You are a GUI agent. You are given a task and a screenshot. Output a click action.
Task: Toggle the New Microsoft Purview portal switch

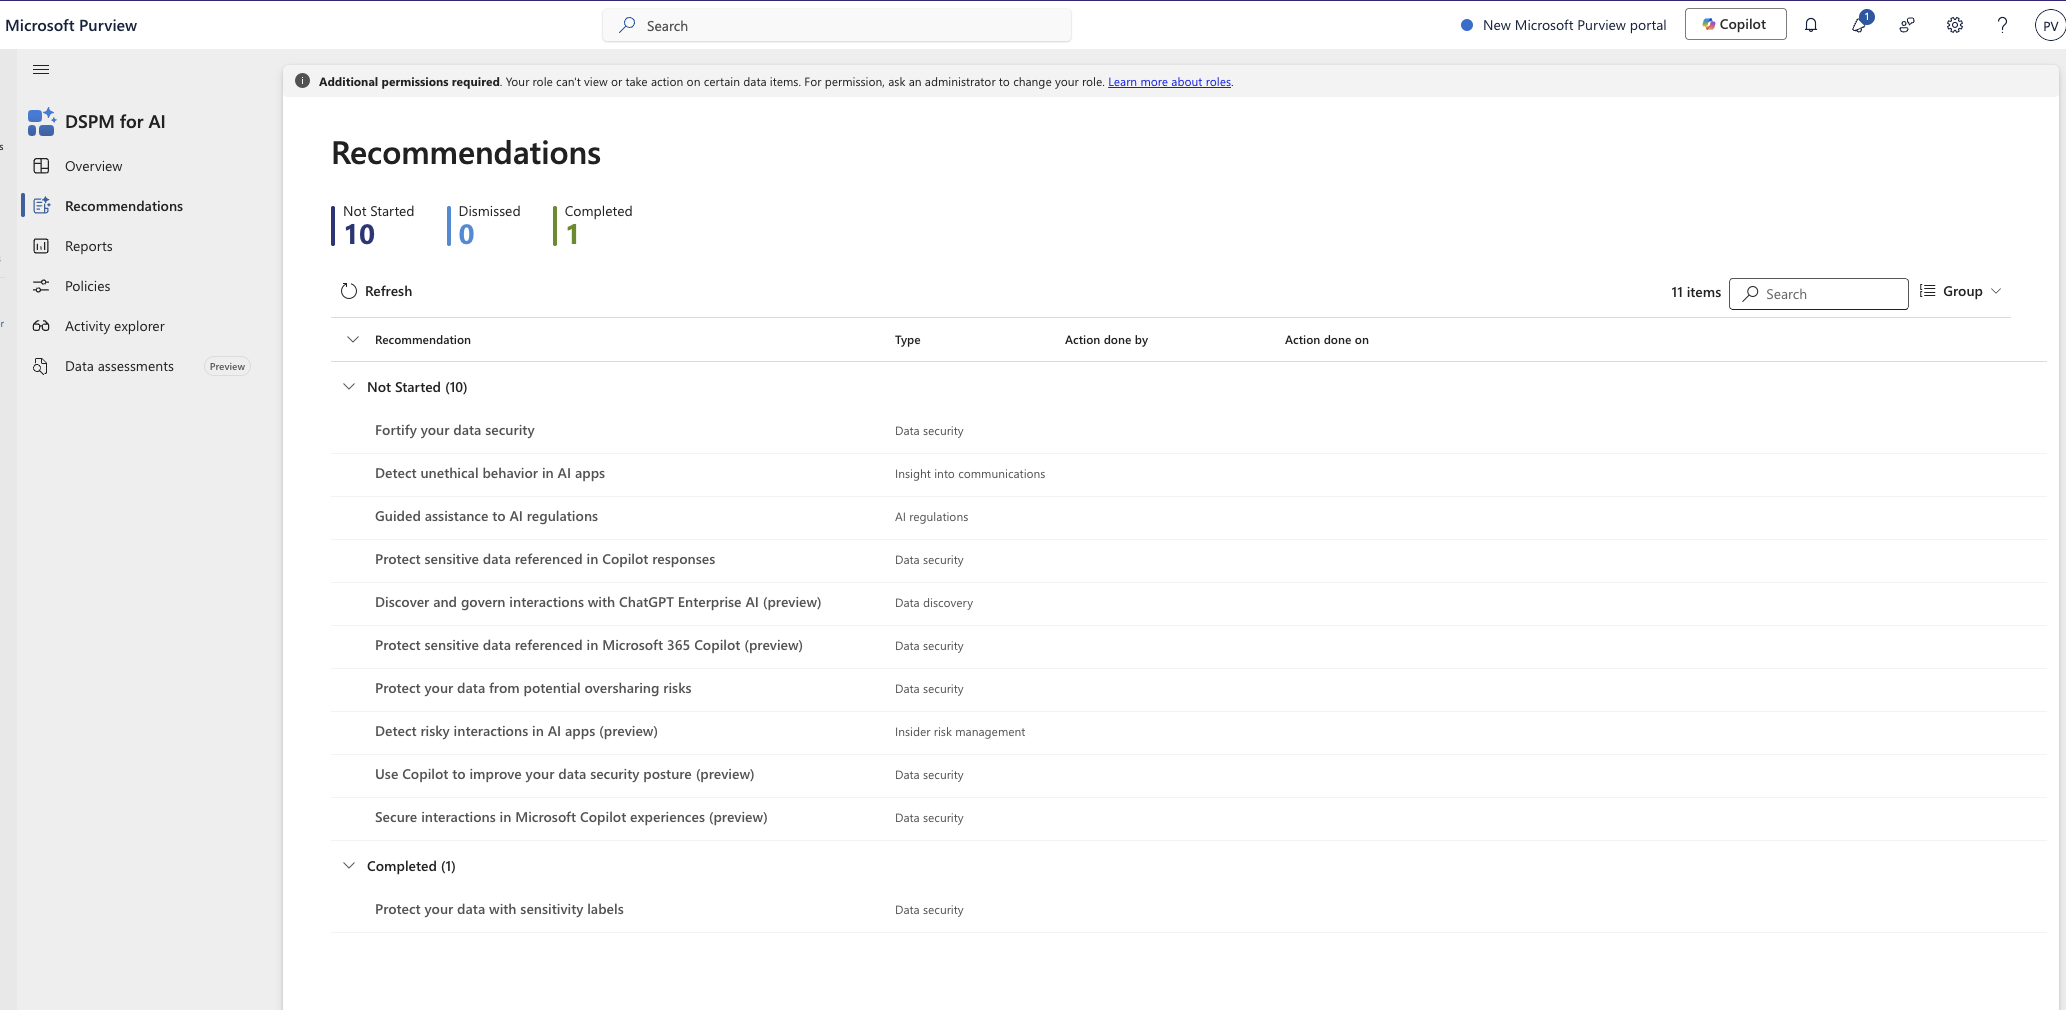(1467, 25)
